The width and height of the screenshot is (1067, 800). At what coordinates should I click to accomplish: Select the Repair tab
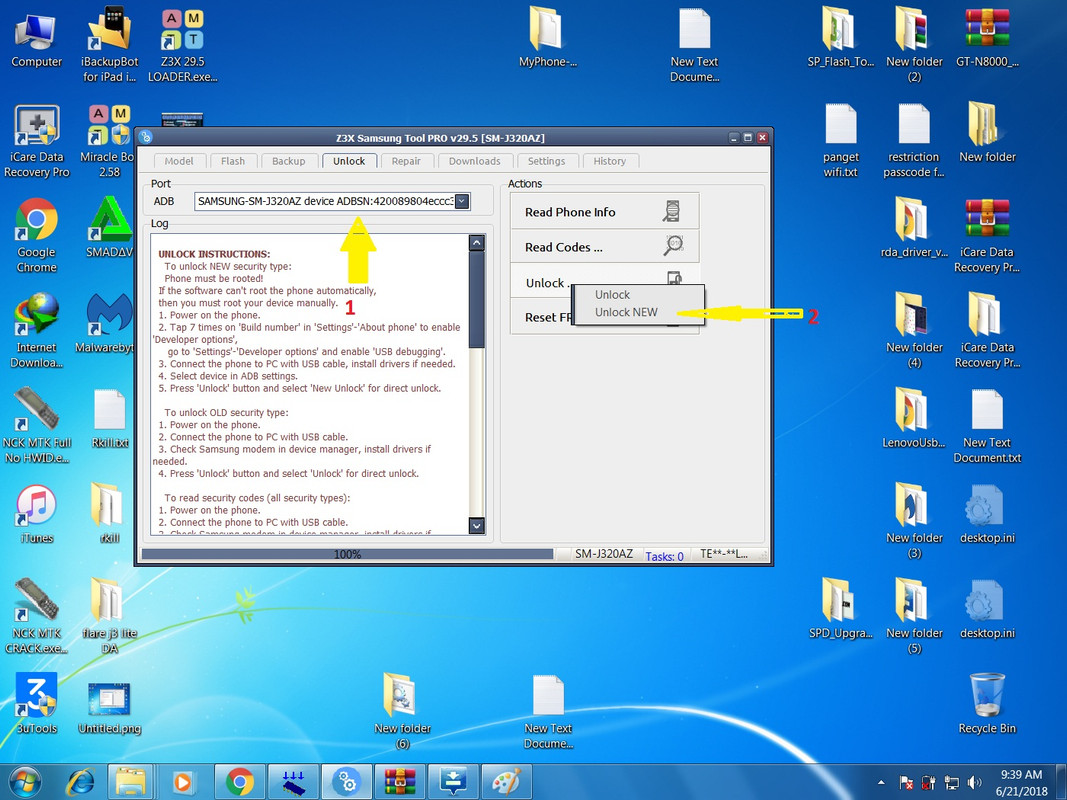coord(406,161)
